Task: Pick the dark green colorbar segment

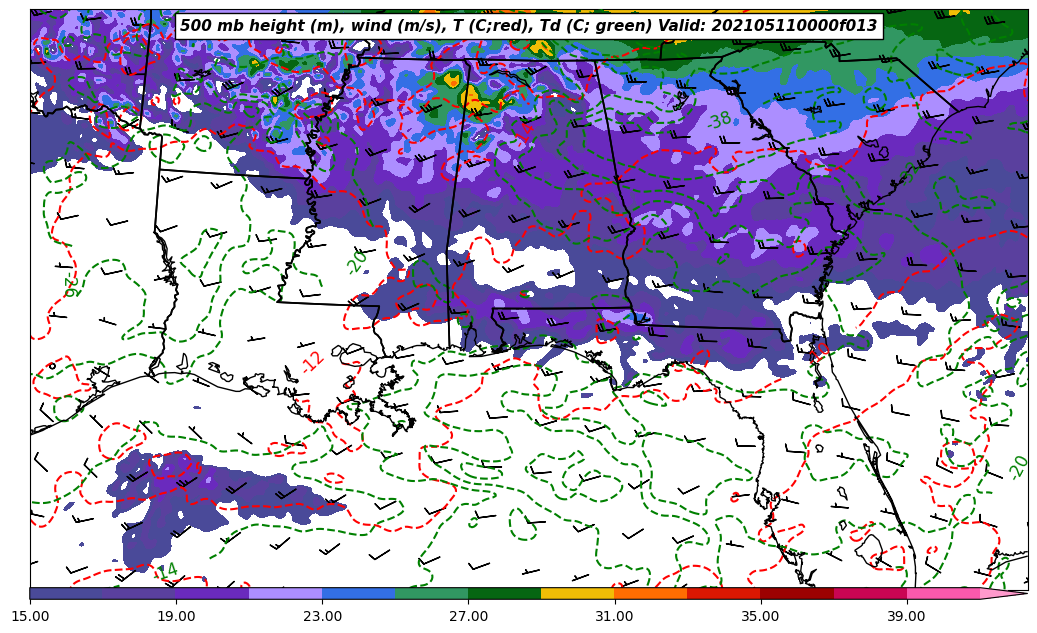Action: [x=504, y=593]
